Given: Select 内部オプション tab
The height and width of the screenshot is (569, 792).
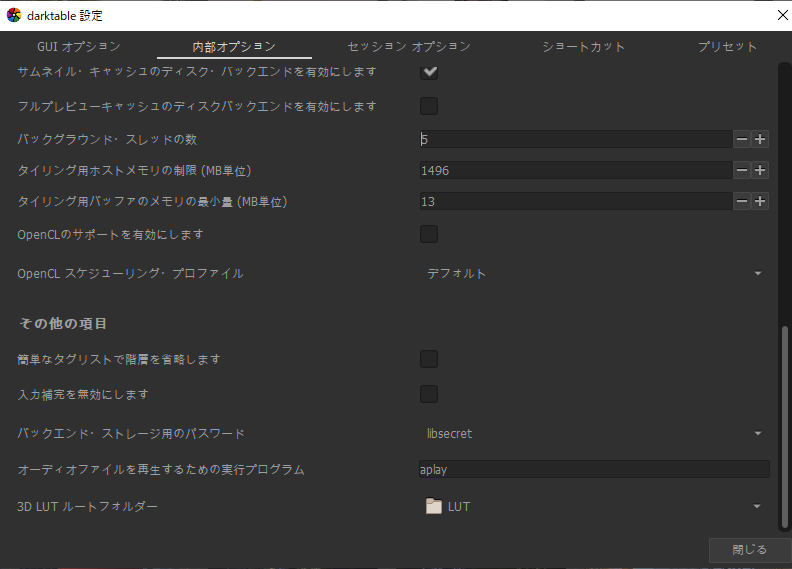Looking at the screenshot, I should tap(234, 46).
